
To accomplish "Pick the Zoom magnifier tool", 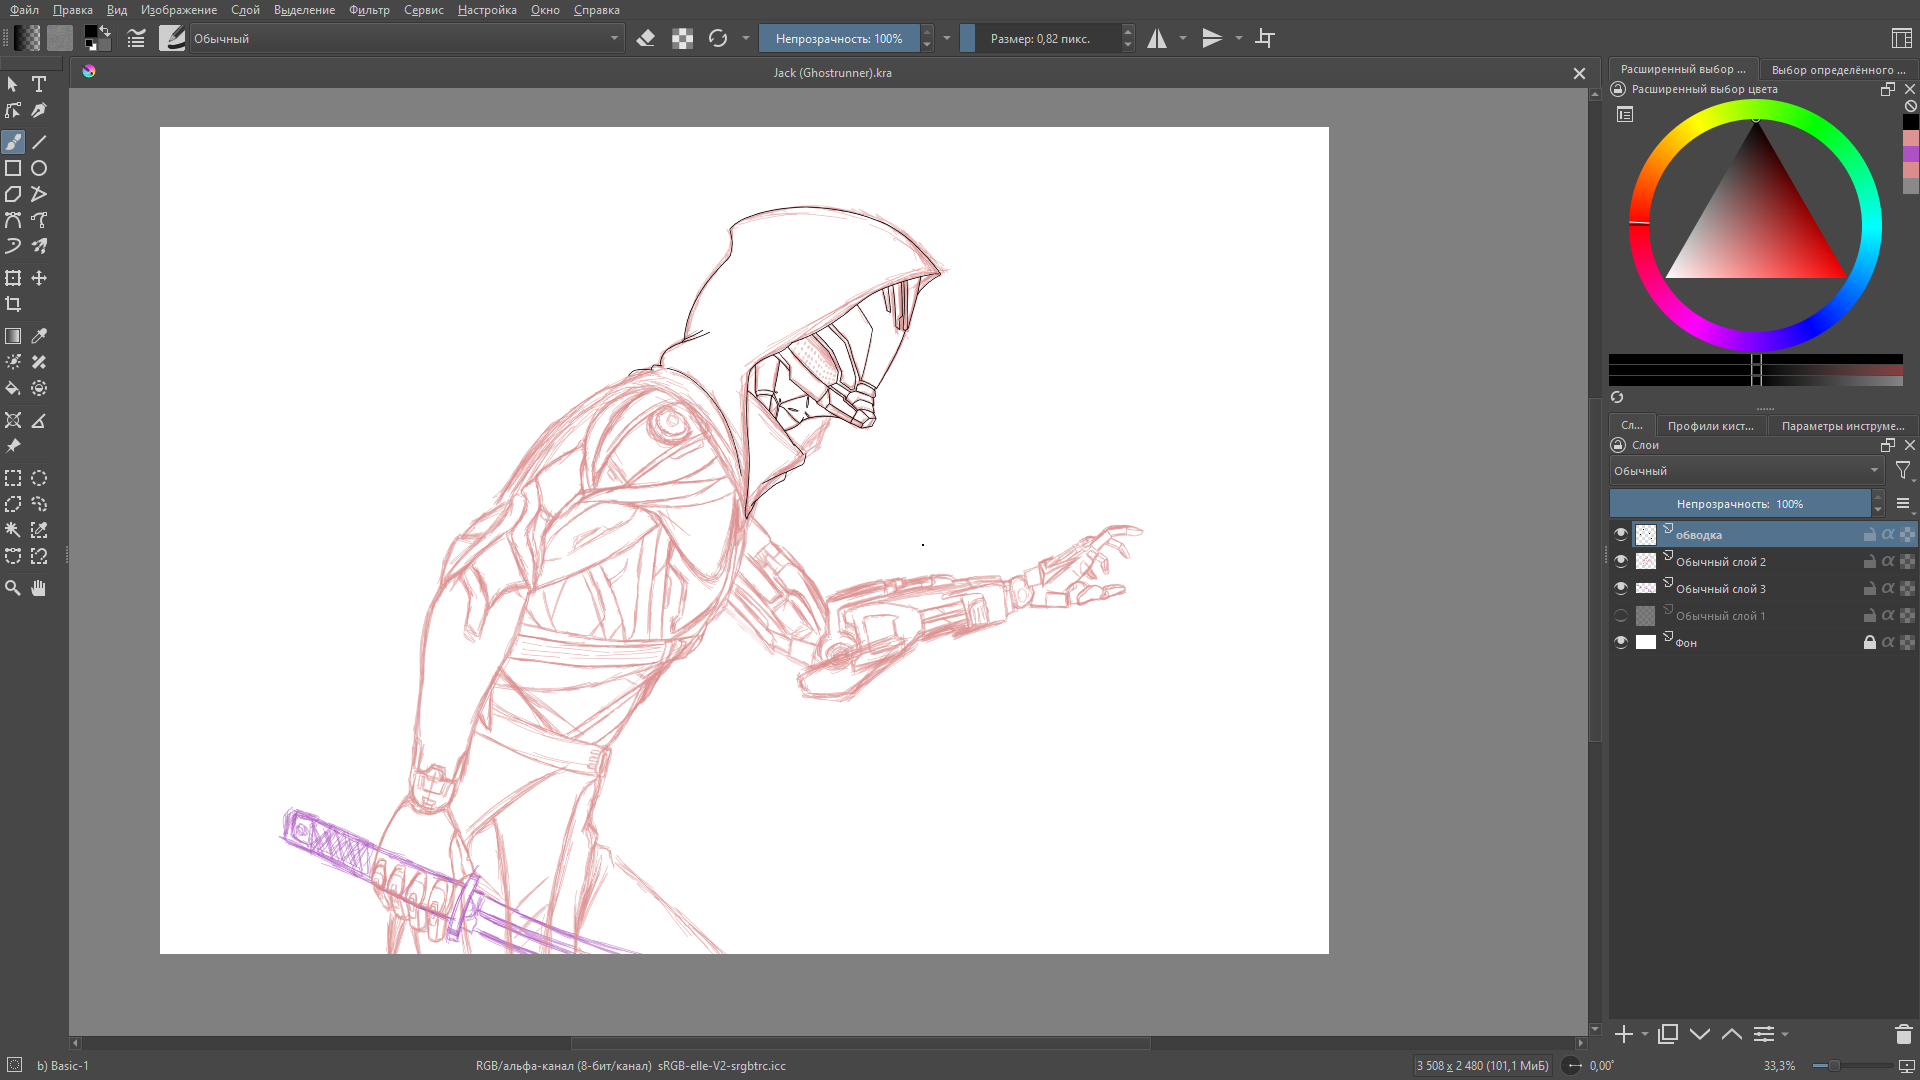I will coord(13,588).
